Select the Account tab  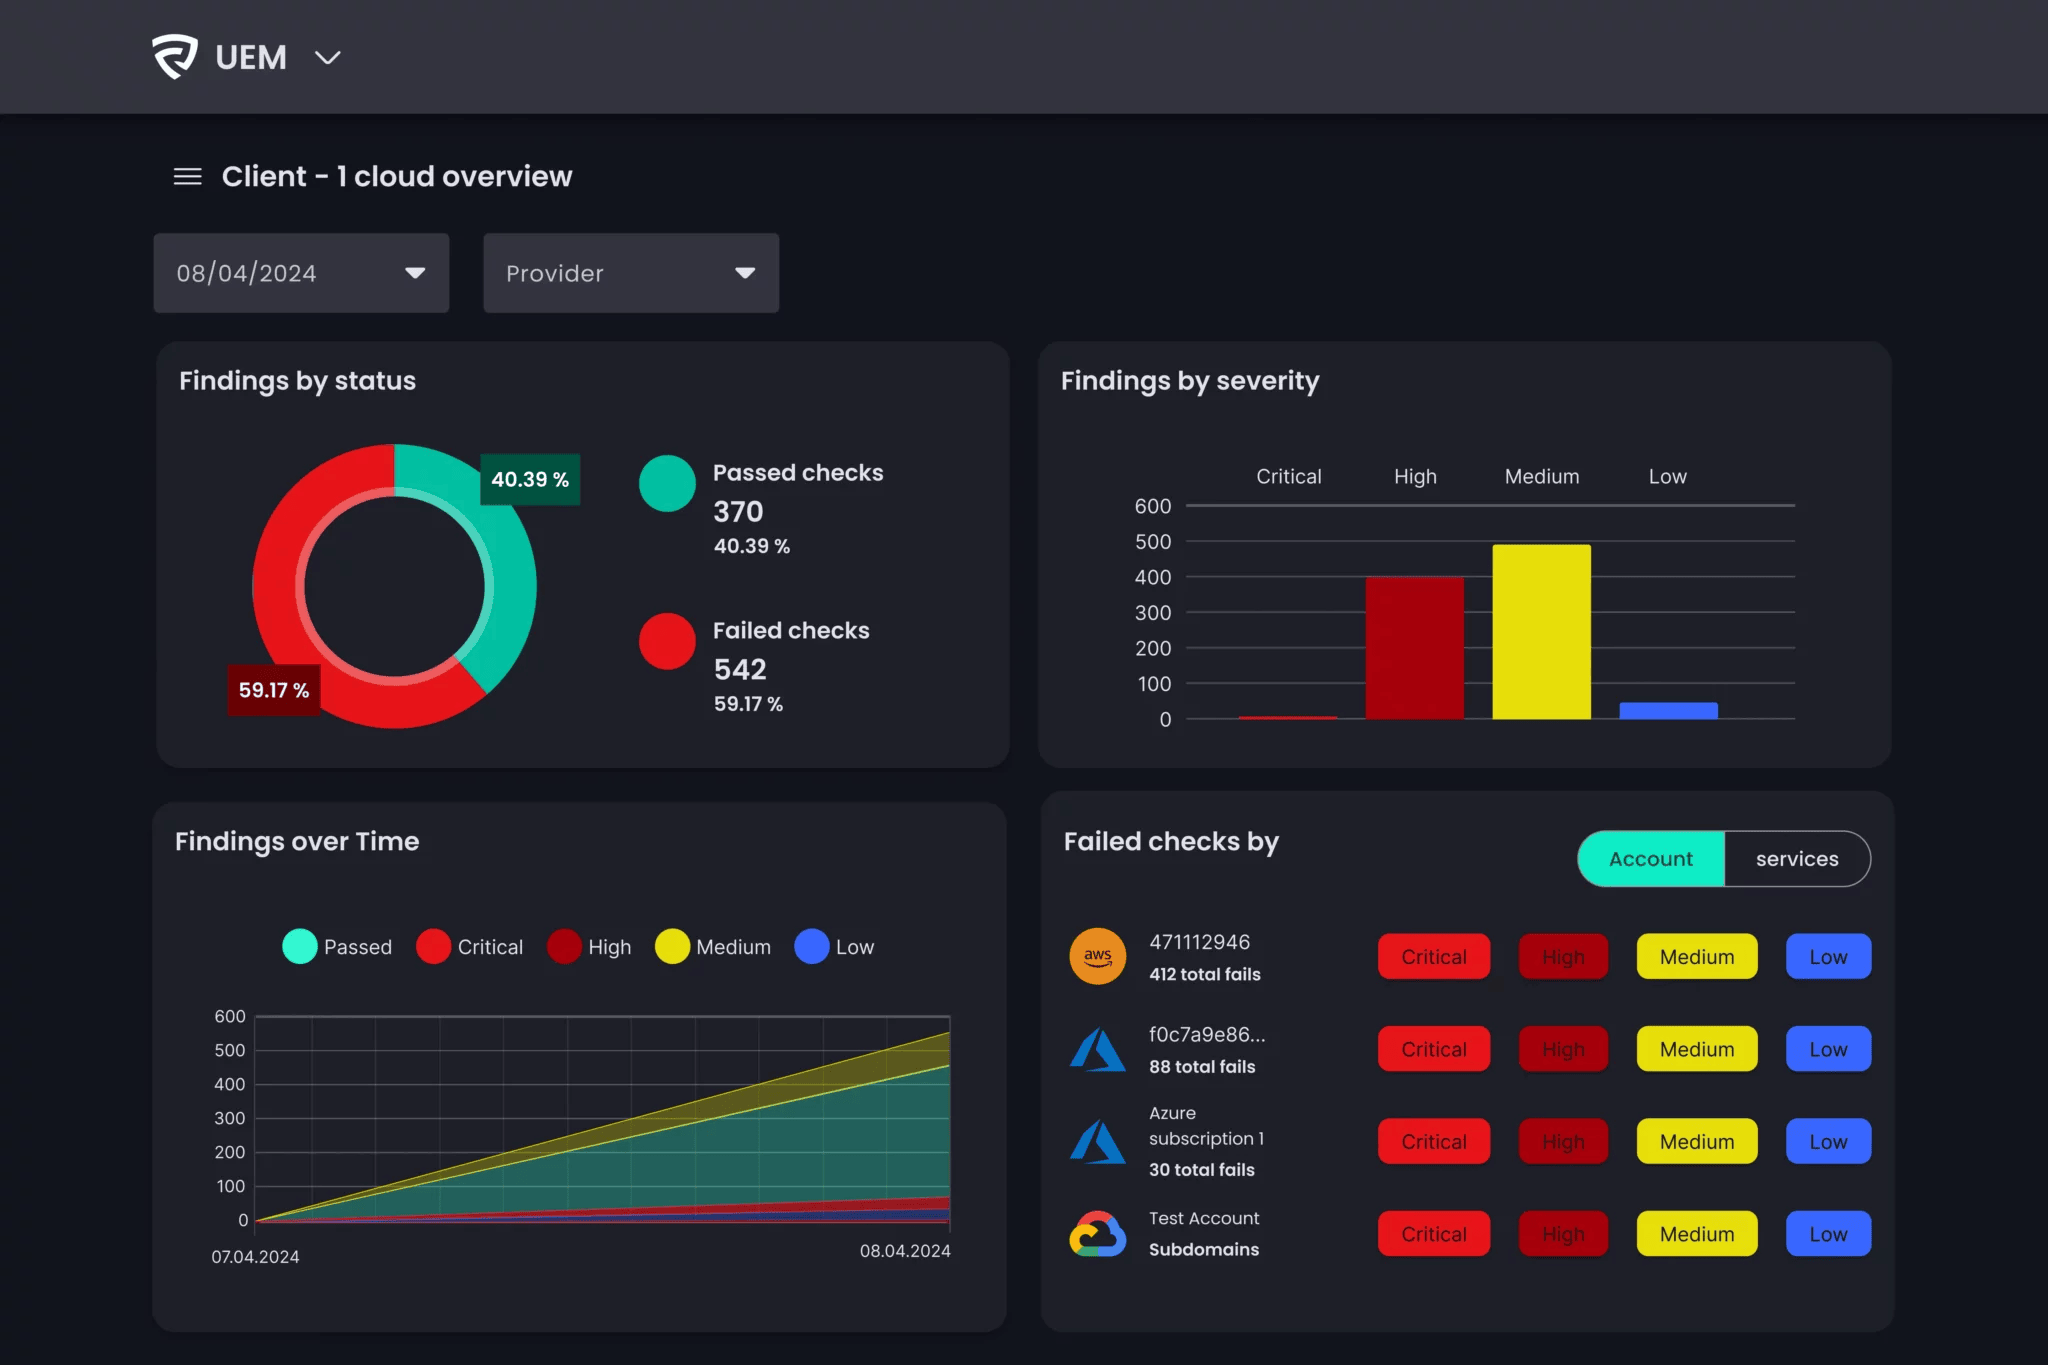click(1650, 858)
